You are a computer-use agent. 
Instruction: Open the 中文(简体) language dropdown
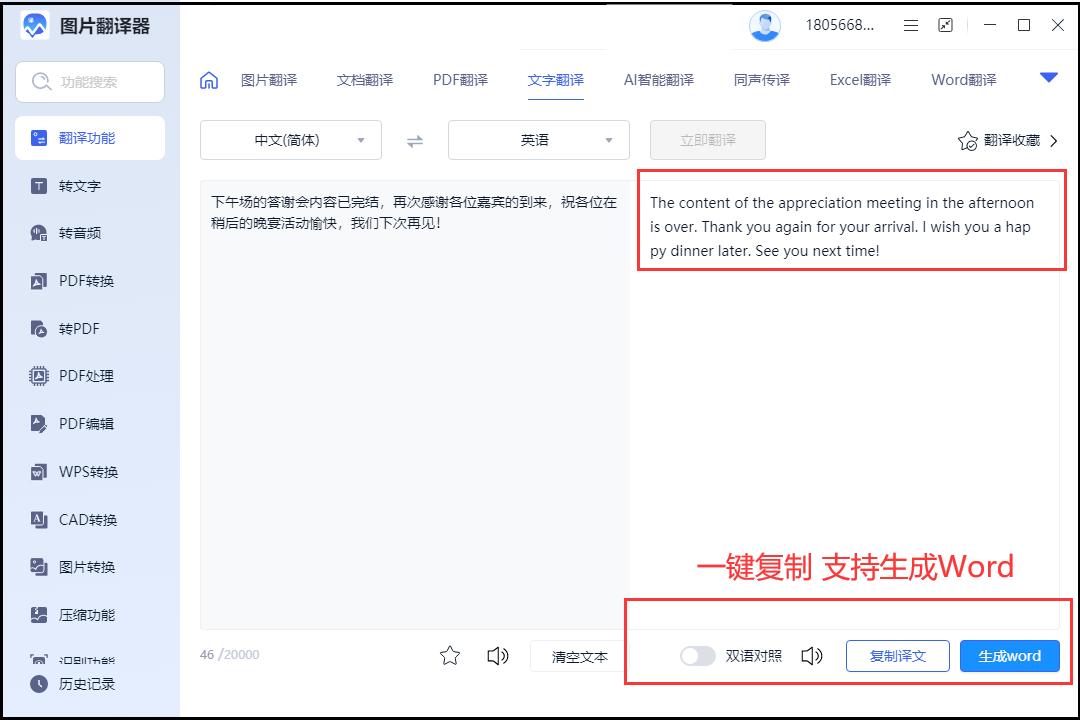[x=290, y=140]
